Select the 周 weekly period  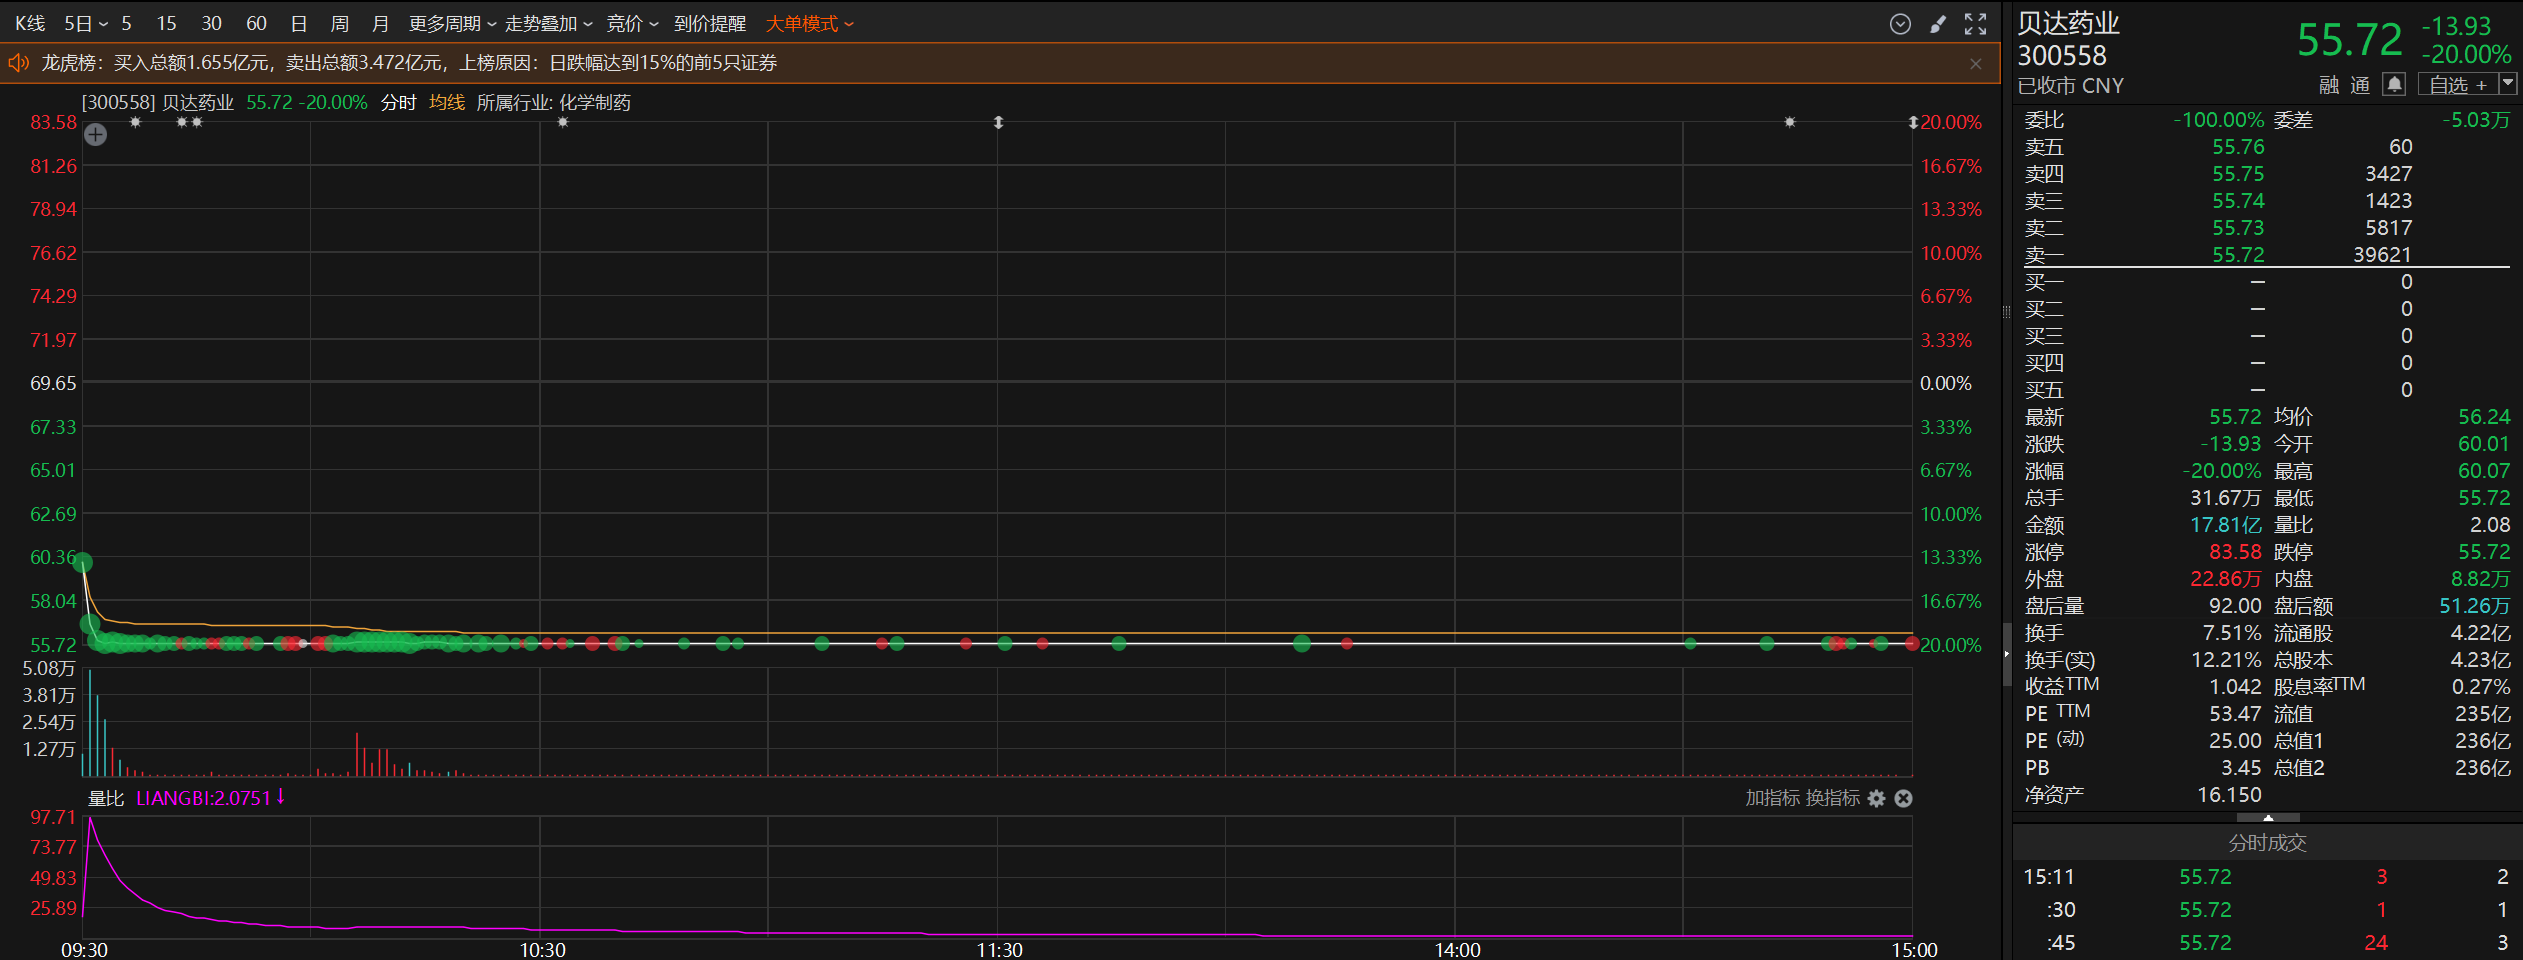[339, 23]
